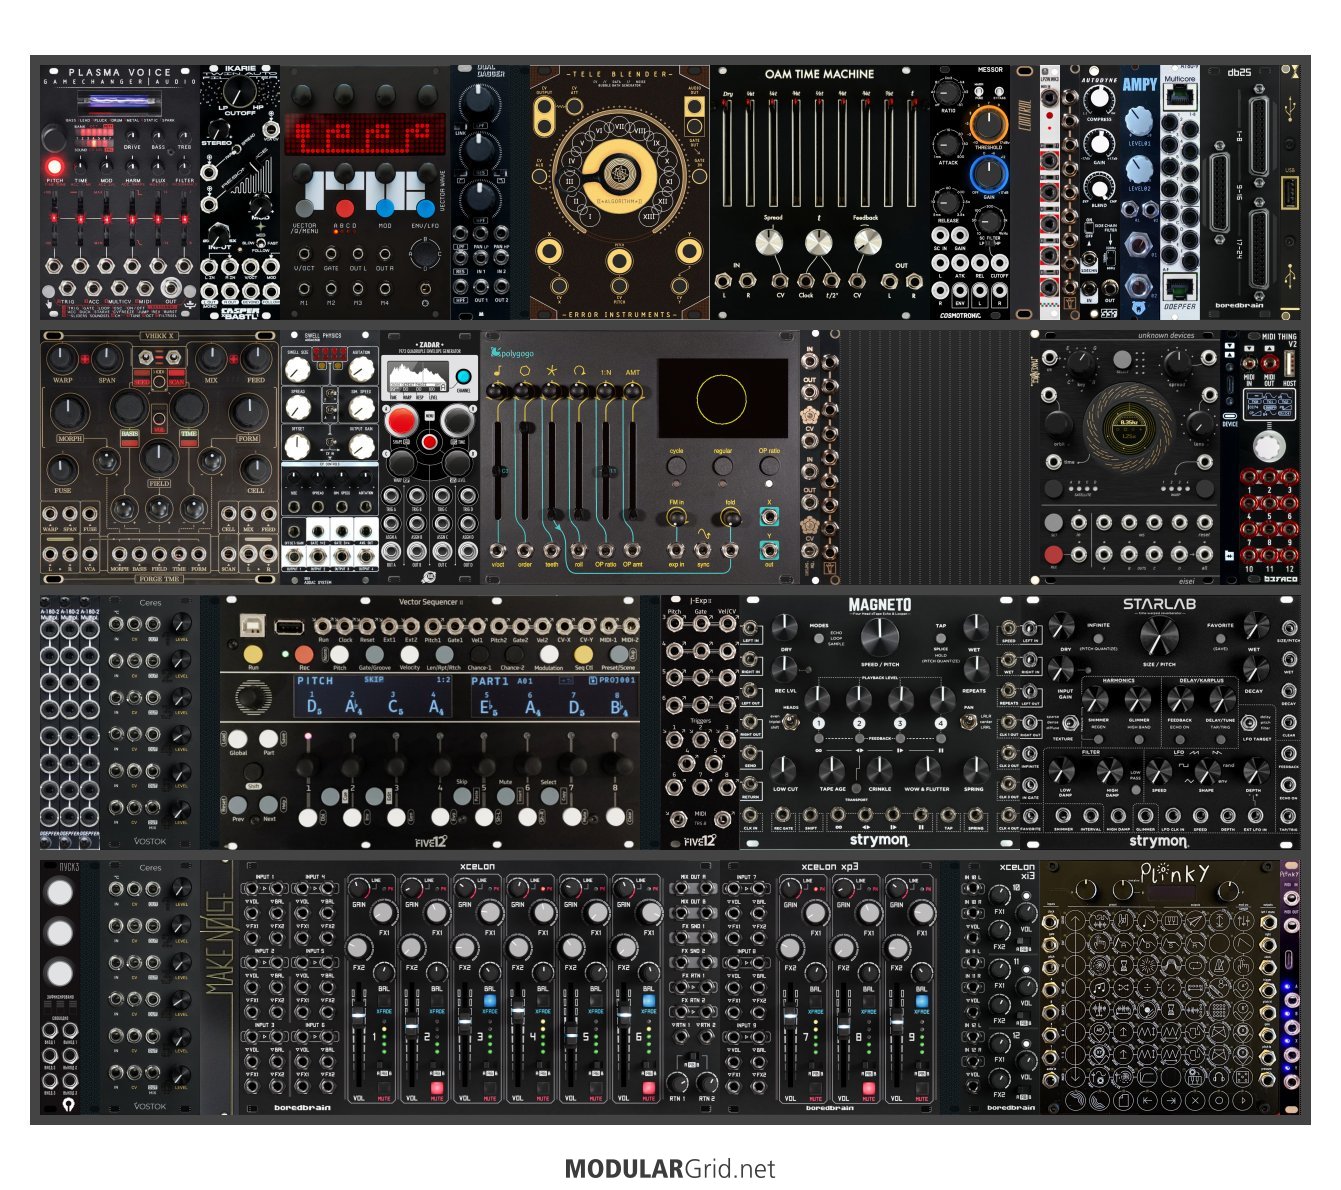Click the VECTOR/Q/MENU grey button on Vector Wave
The height and width of the screenshot is (1190, 1341).
304,208
